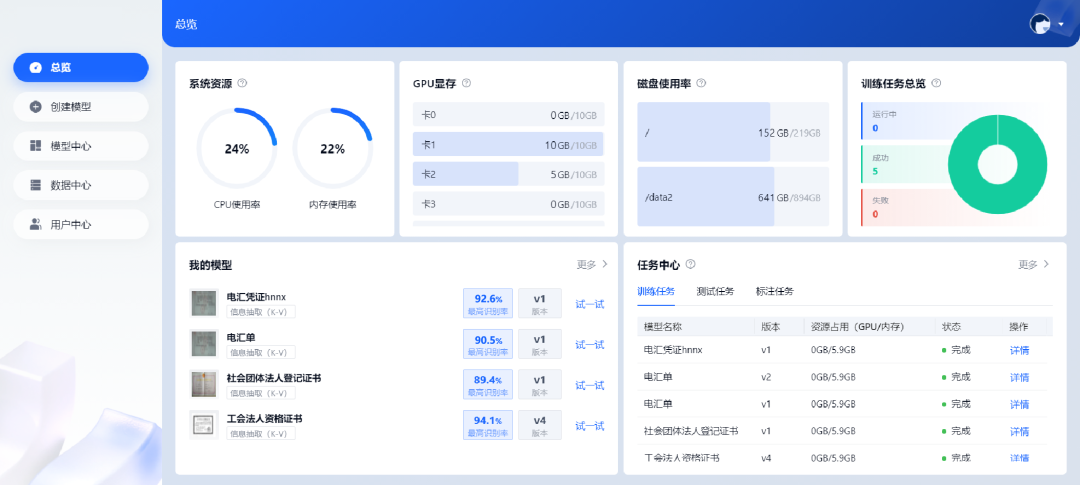Click the 电汇单 model thumbnail
This screenshot has height=485, width=1080.
click(x=204, y=344)
